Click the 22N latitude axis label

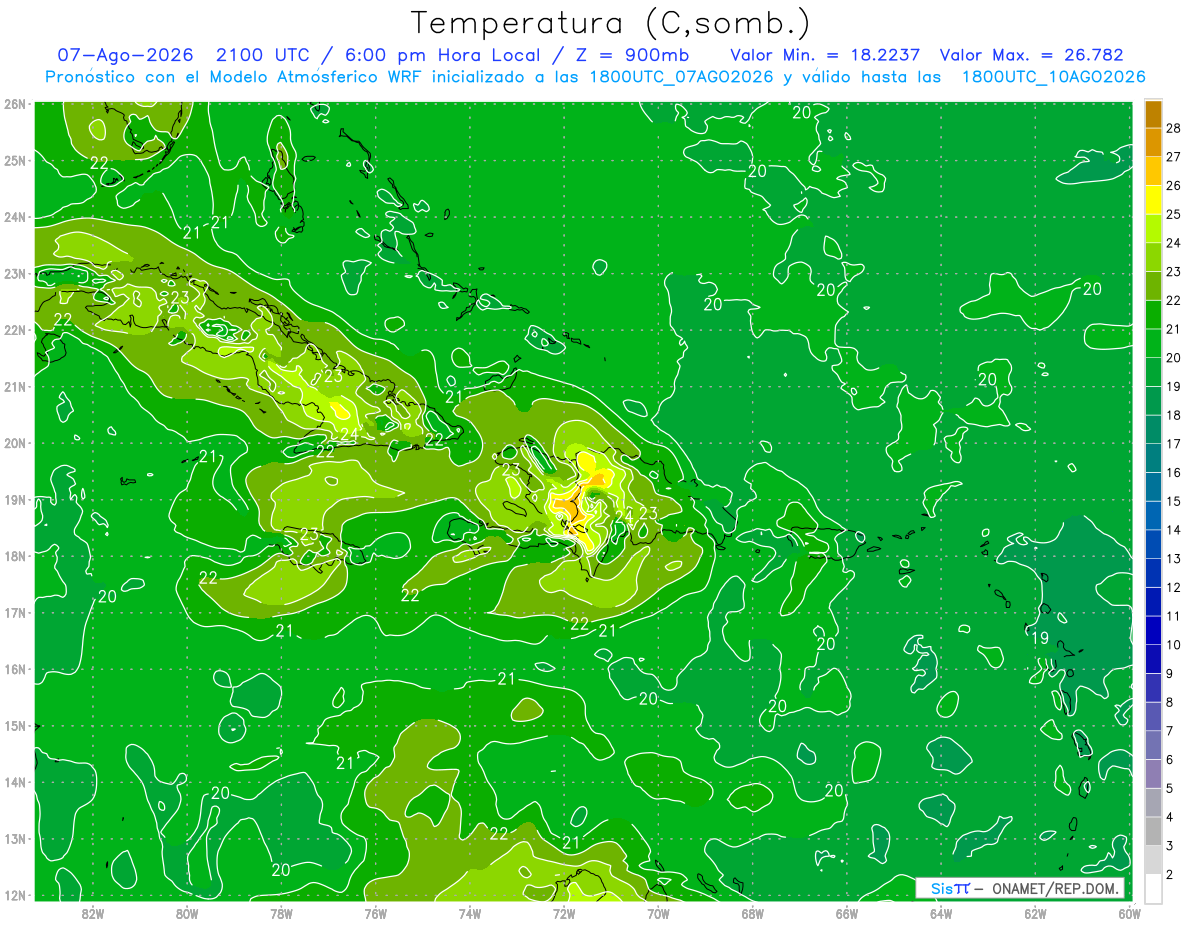coord(14,330)
